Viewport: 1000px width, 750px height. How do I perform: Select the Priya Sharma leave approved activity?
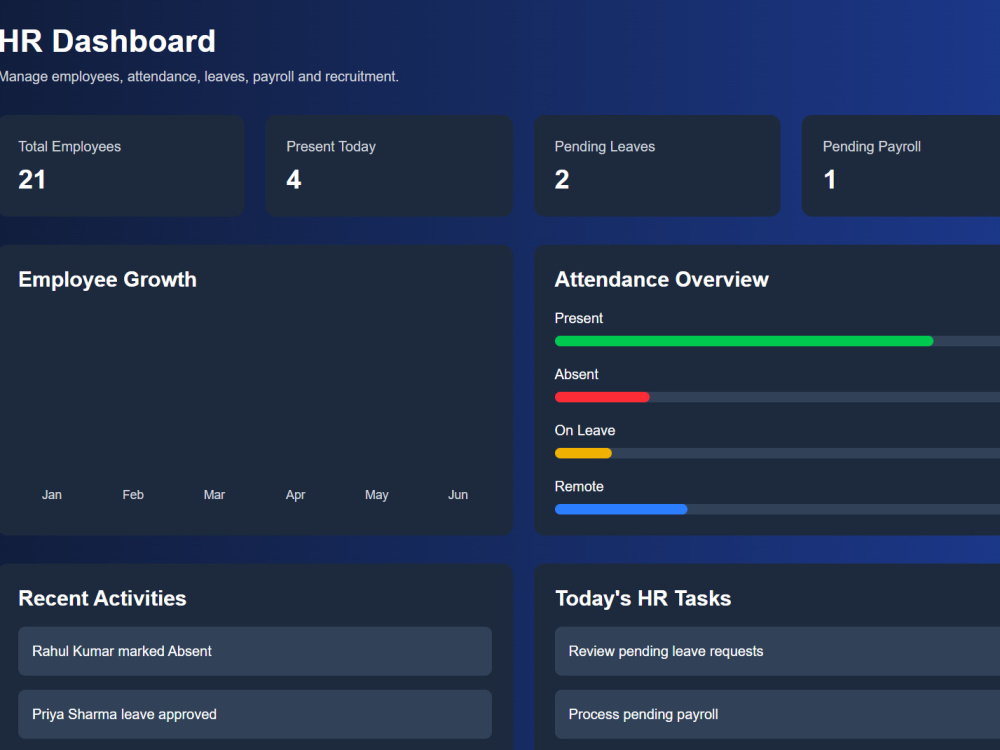pyautogui.click(x=254, y=714)
